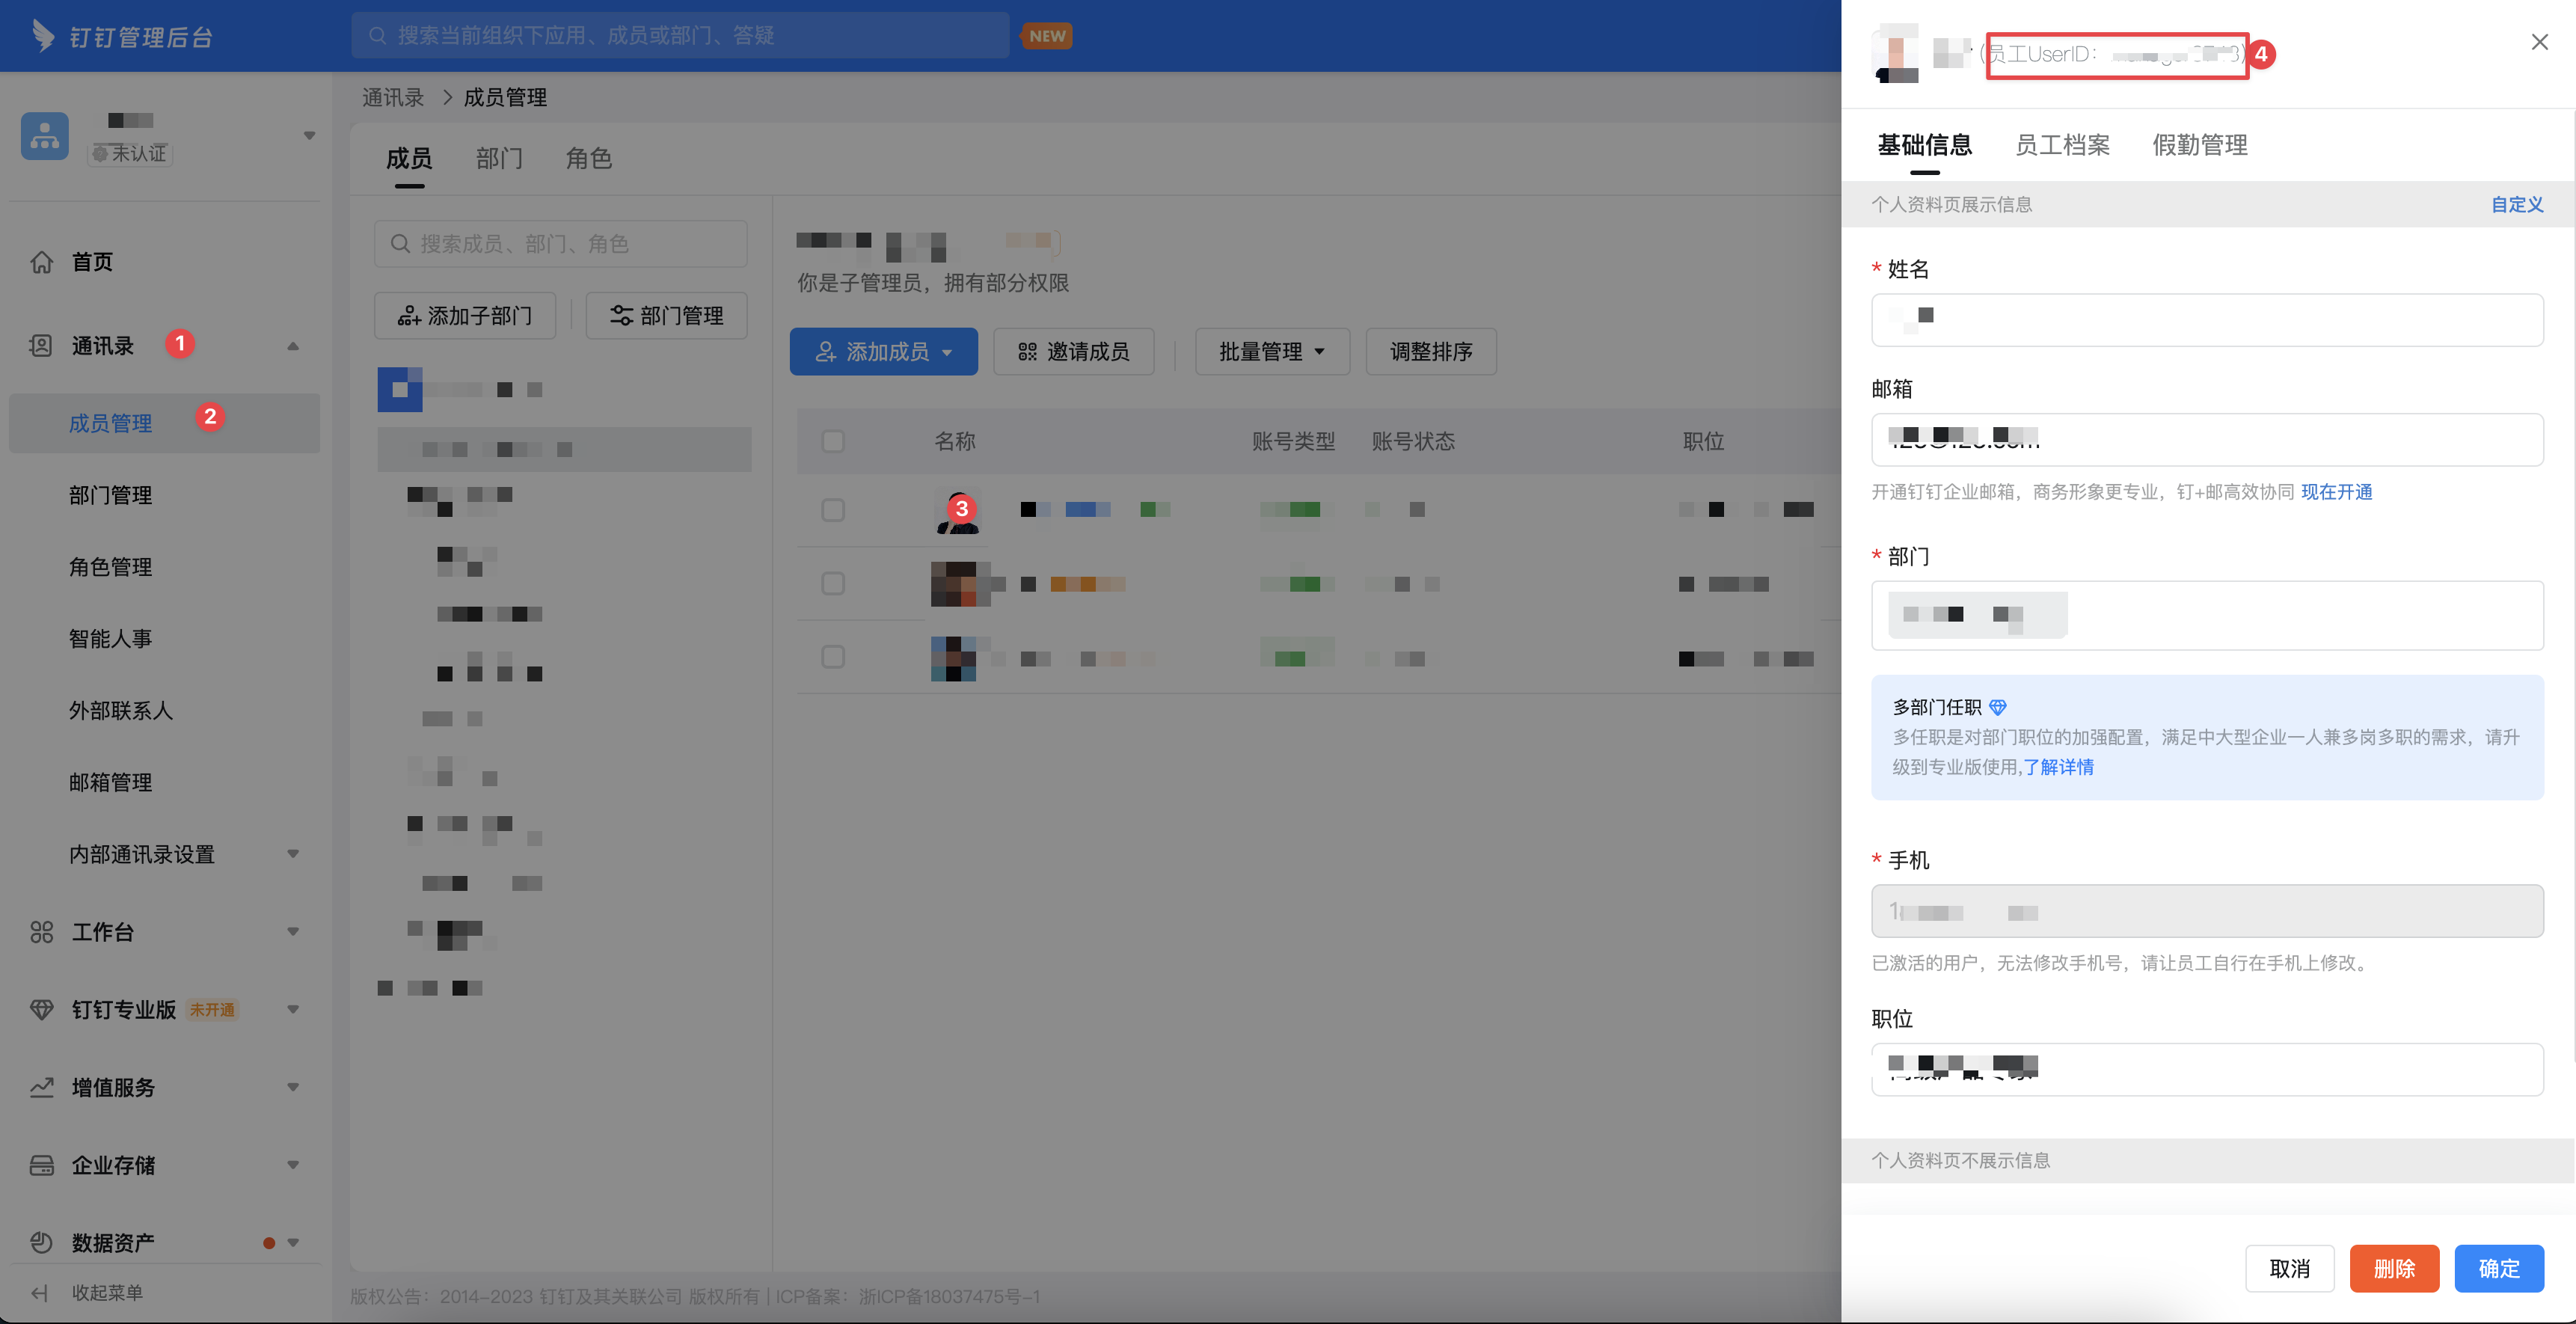The height and width of the screenshot is (1324, 2576).
Task: Switch to the 员工档案 tab
Action: tap(2062, 145)
